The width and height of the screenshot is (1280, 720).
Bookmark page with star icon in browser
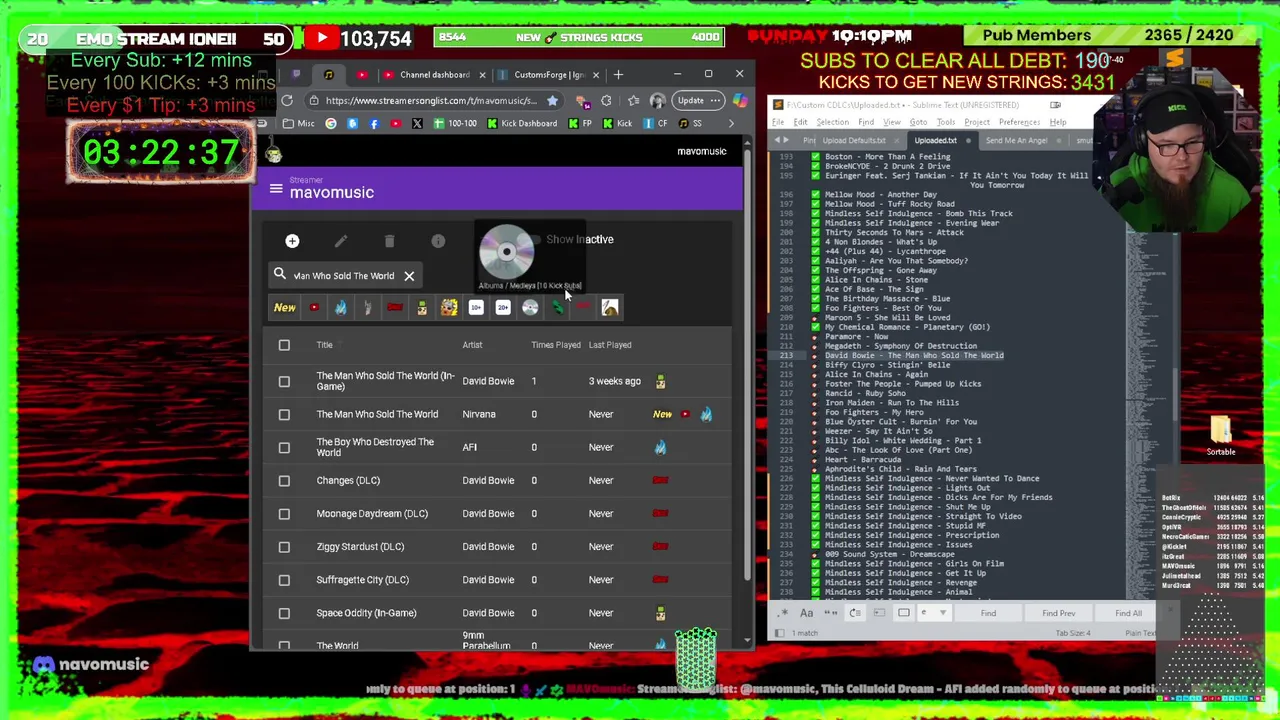tap(552, 101)
